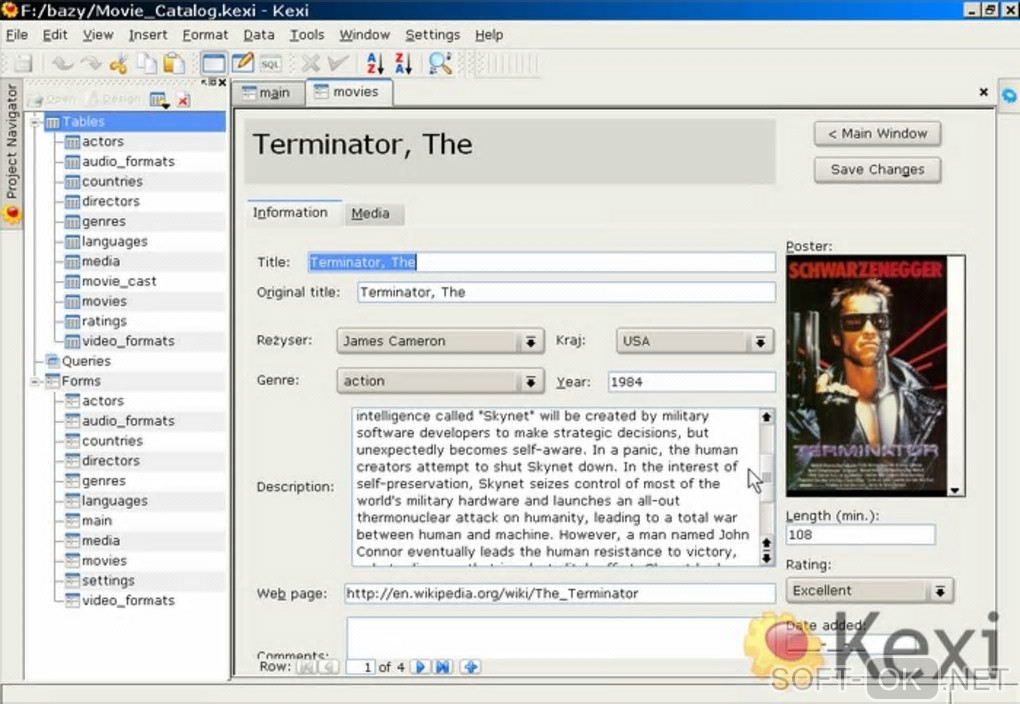This screenshot has width=1020, height=704.
Task: Switch to Design view pencil icon
Action: pyautogui.click(x=242, y=64)
